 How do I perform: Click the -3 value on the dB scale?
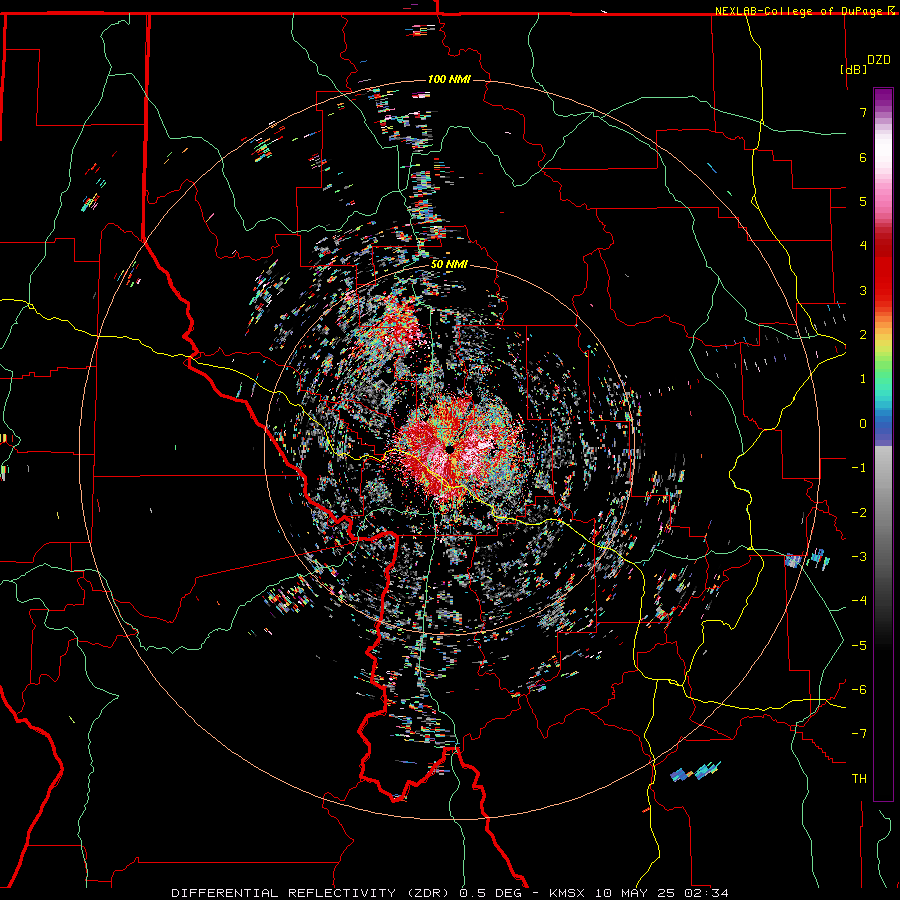859,557
